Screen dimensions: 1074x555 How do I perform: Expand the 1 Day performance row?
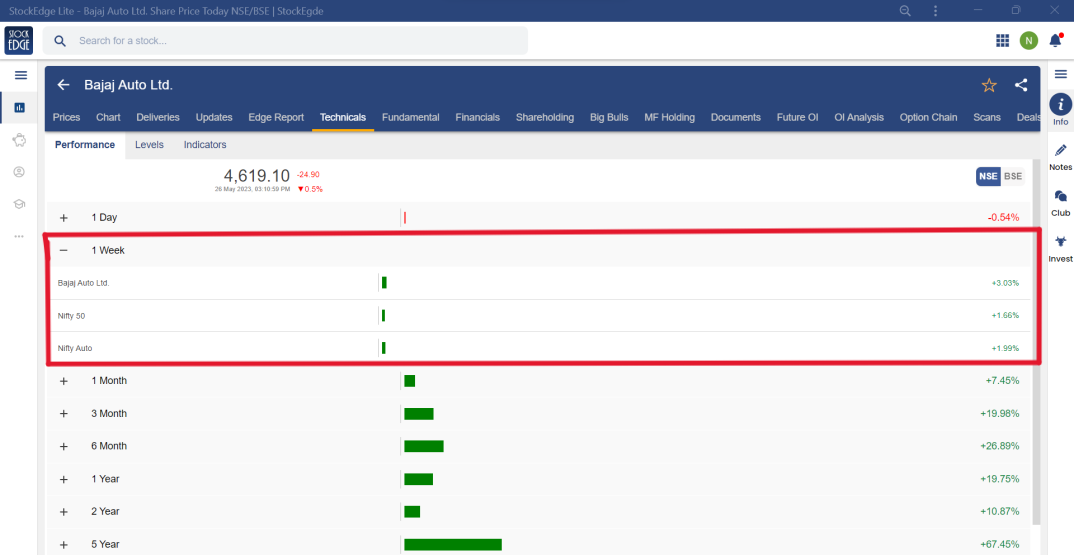[64, 217]
